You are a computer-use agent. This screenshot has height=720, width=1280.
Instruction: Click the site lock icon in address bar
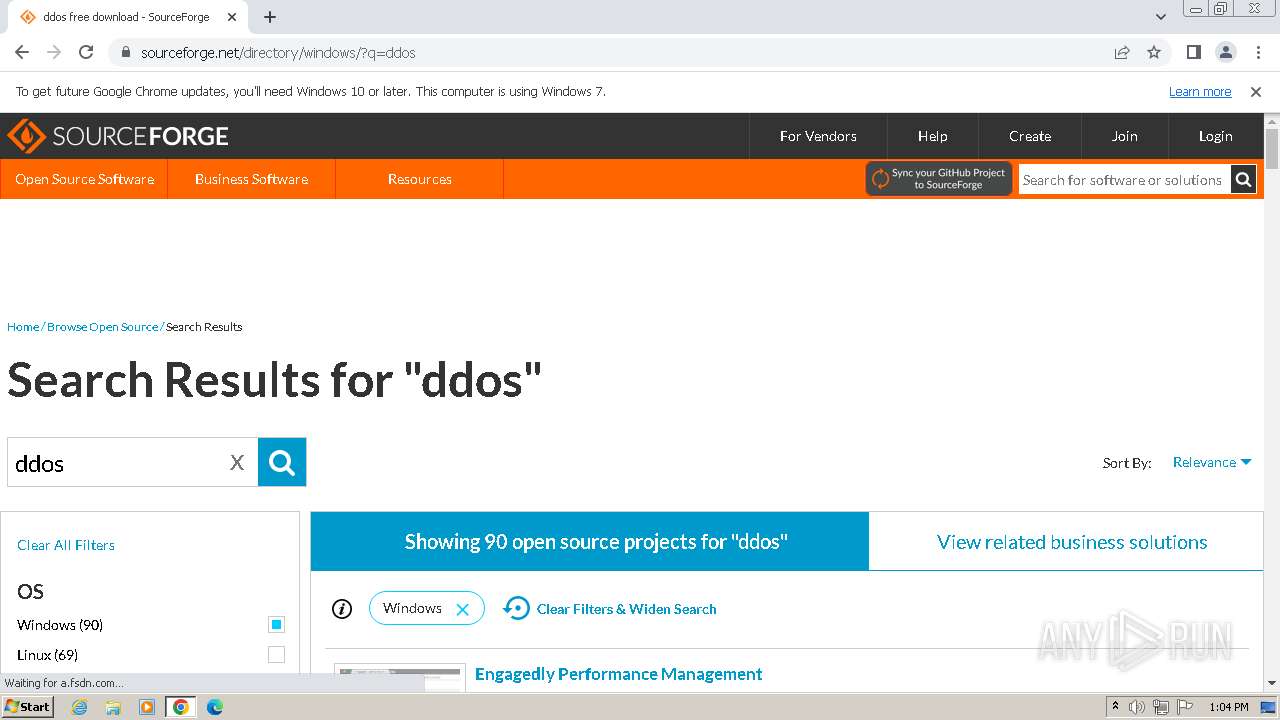[x=125, y=52]
